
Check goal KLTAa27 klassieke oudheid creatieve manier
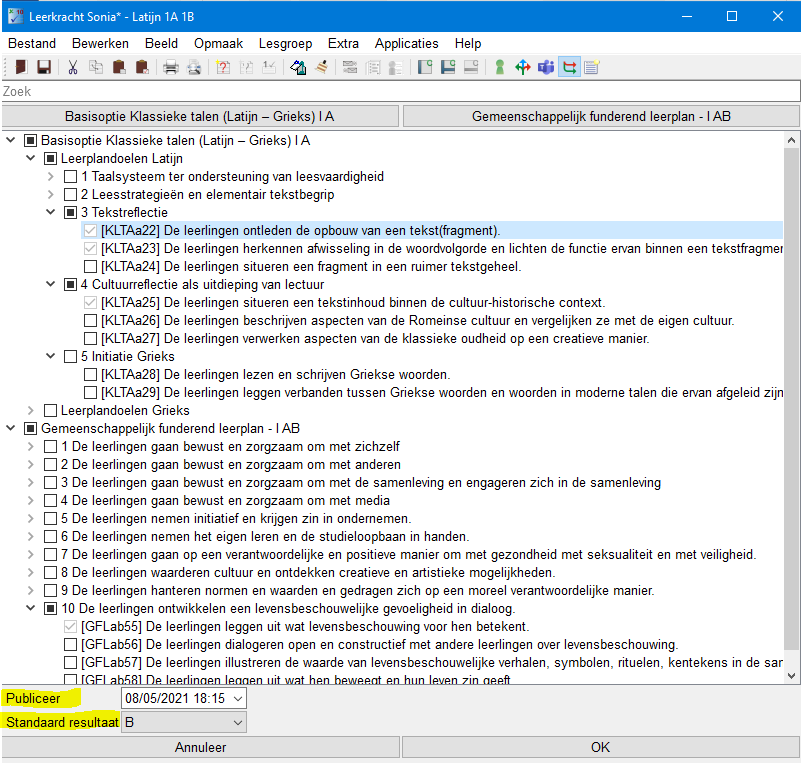pyautogui.click(x=90, y=339)
